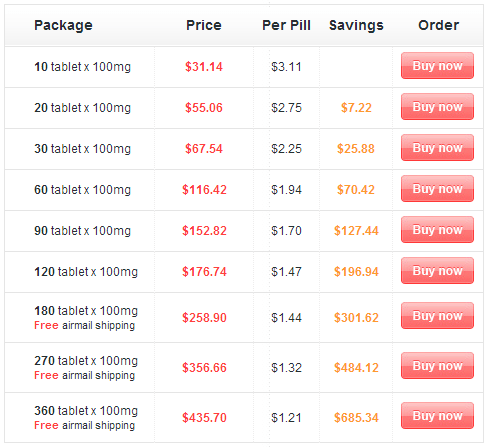The height and width of the screenshot is (447, 488).
Task: Click Buy now for 180 tablet package
Action: [437, 316]
